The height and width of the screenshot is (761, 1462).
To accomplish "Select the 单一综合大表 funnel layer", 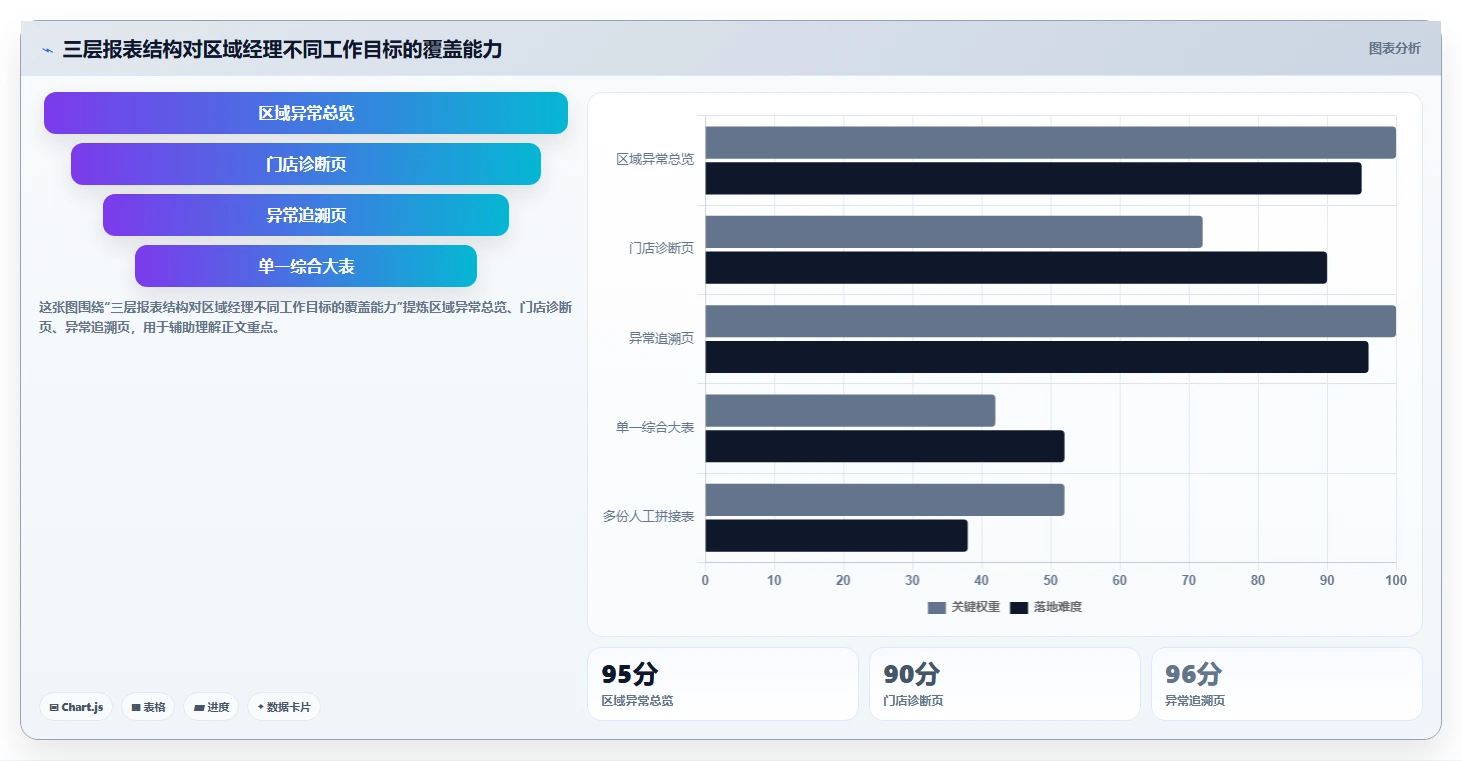I will 306,266.
